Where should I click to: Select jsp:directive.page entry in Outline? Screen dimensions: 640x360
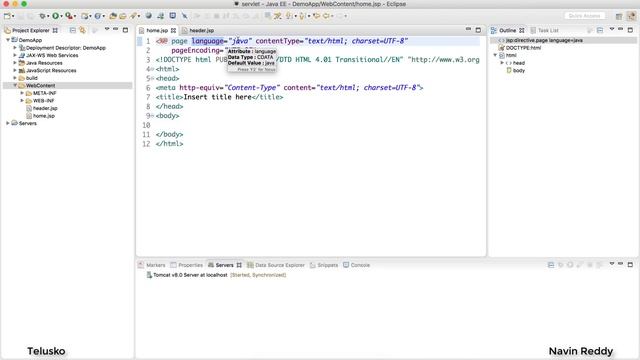pyautogui.click(x=544, y=40)
